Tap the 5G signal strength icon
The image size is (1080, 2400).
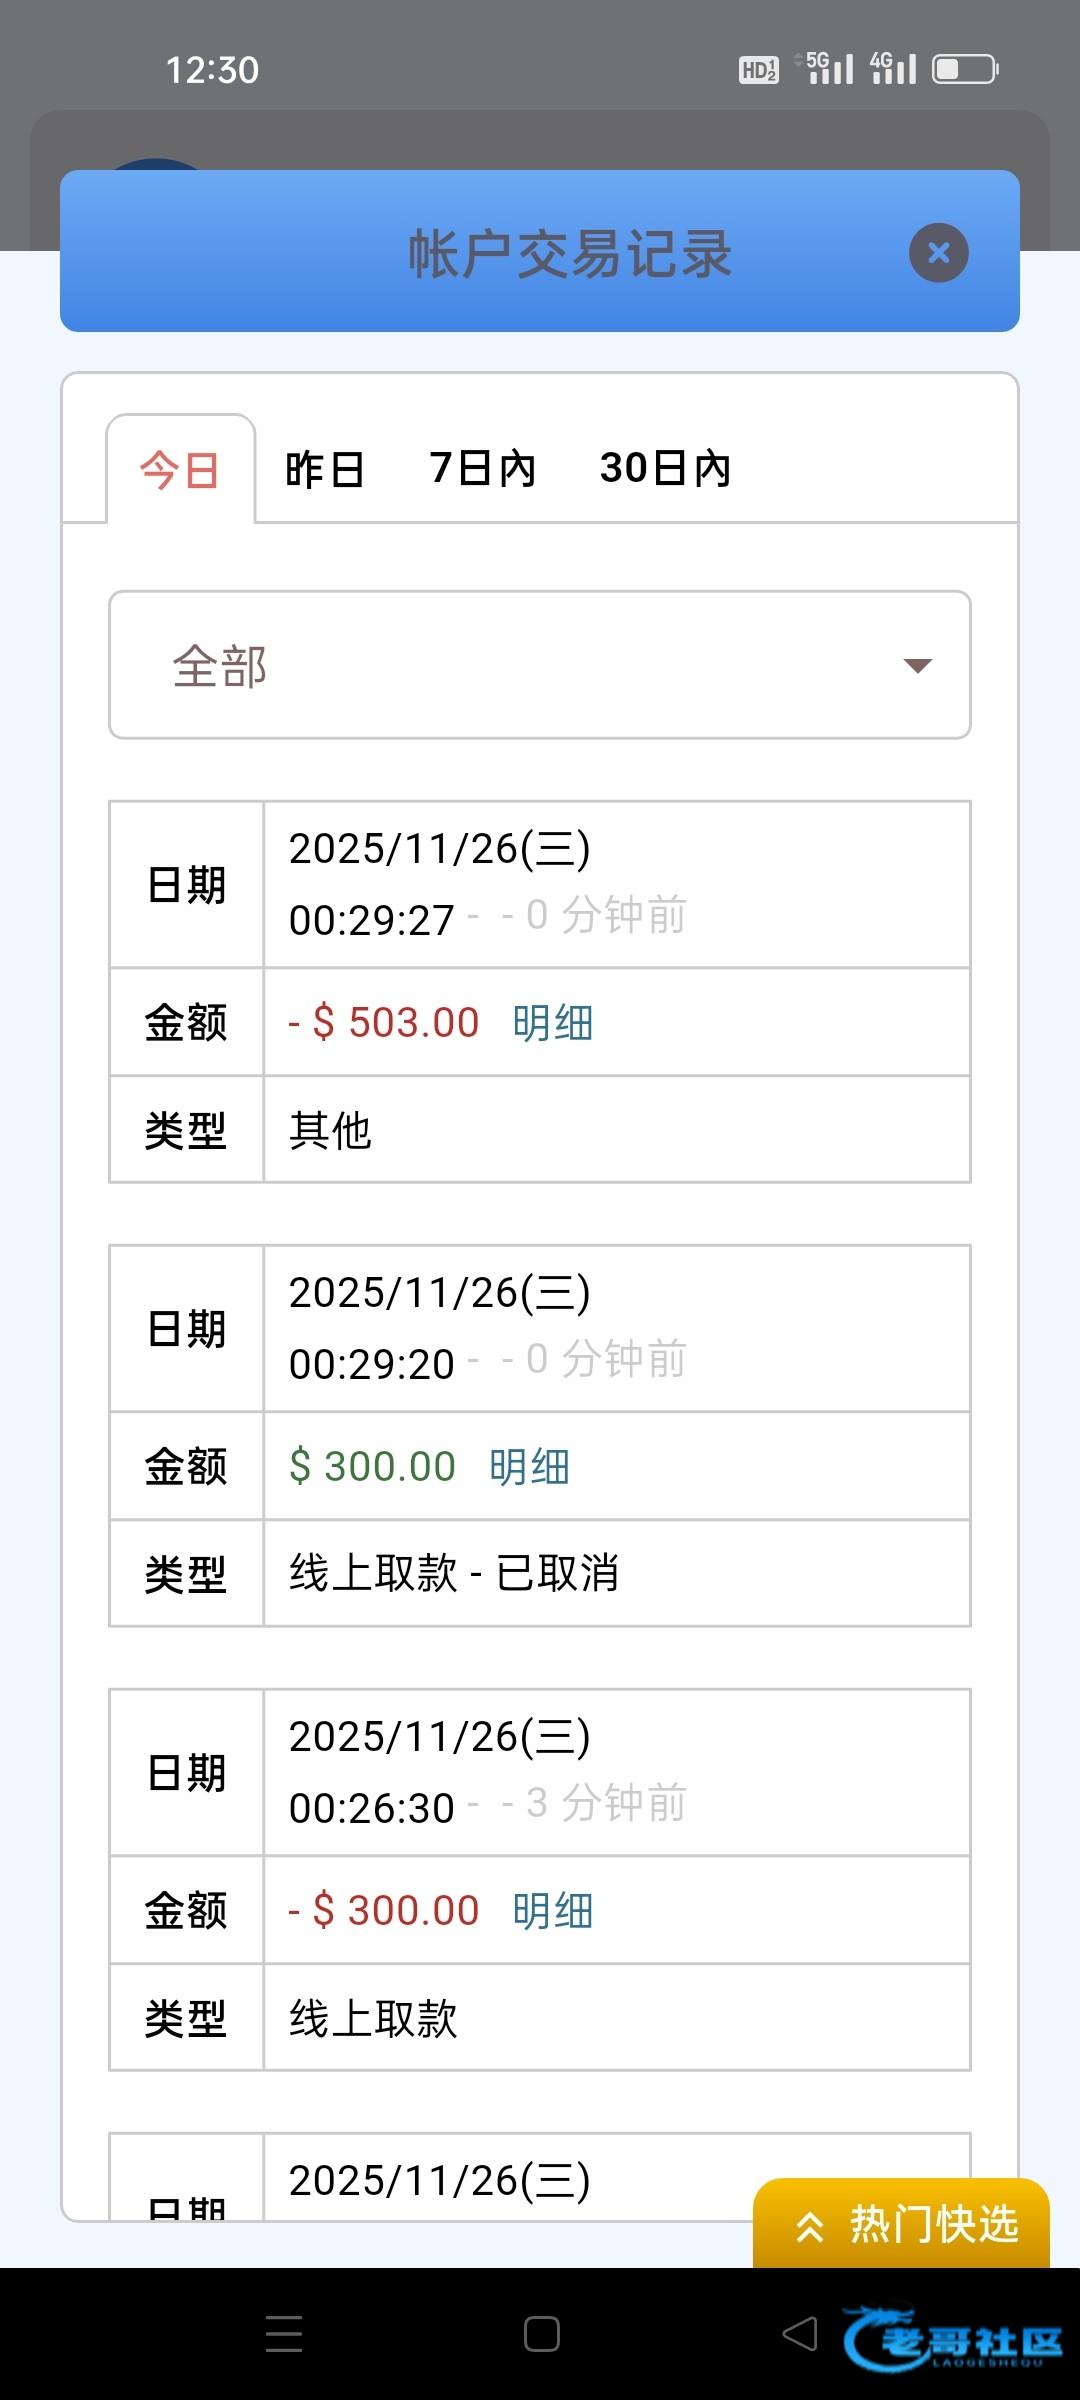pos(829,68)
